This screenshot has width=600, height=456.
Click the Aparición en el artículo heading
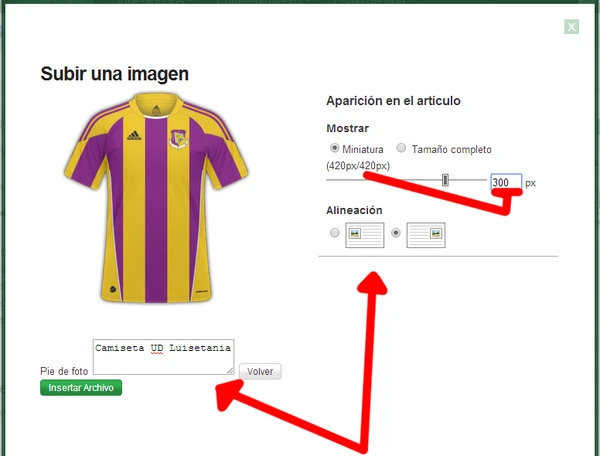pyautogui.click(x=393, y=101)
